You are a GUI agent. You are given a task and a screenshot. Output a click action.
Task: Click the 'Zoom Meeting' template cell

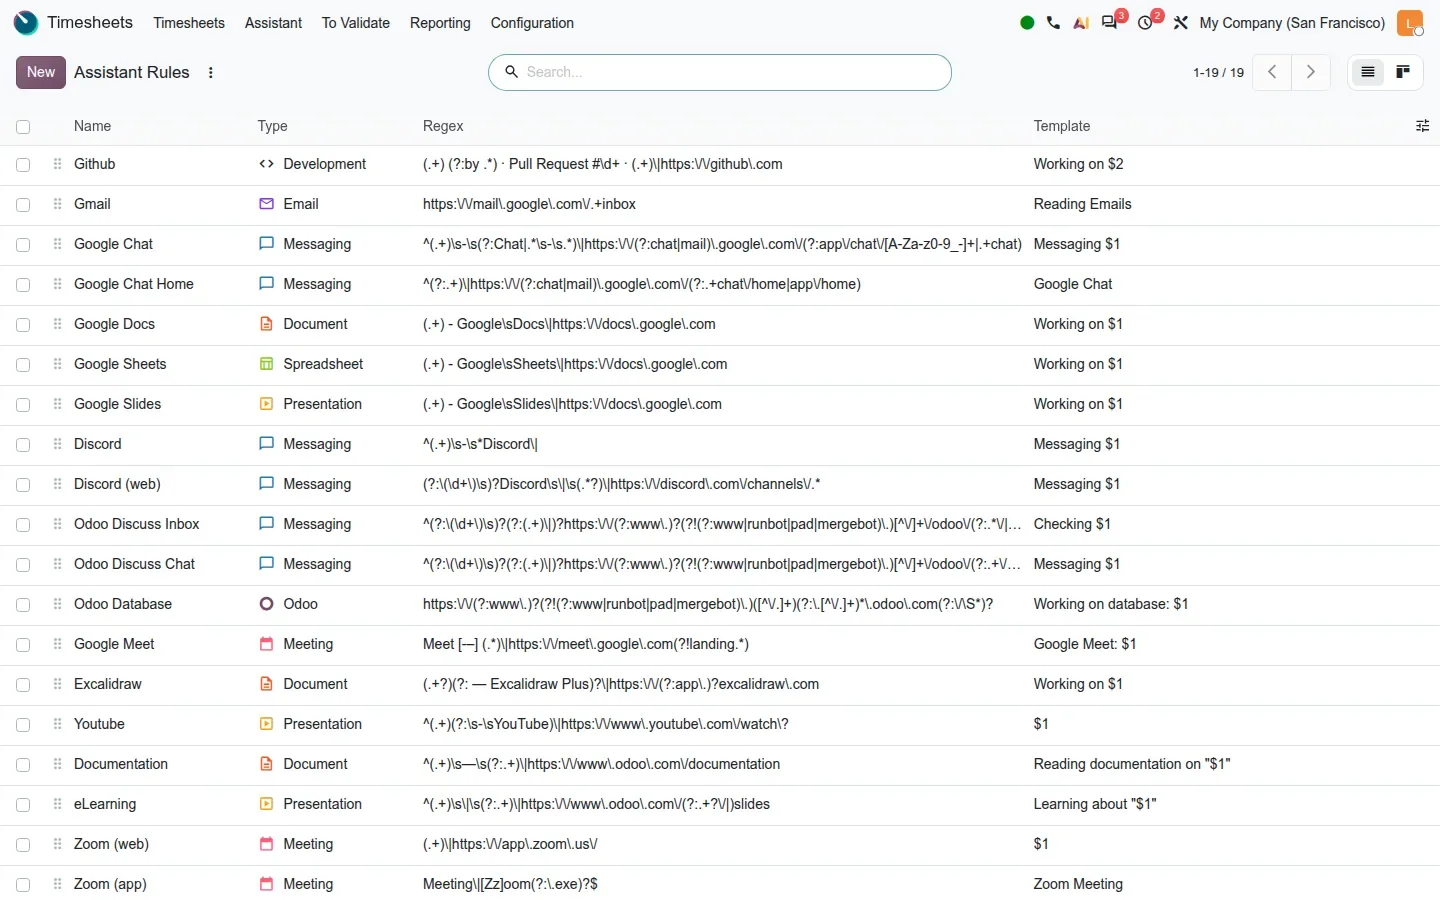pyautogui.click(x=1078, y=884)
